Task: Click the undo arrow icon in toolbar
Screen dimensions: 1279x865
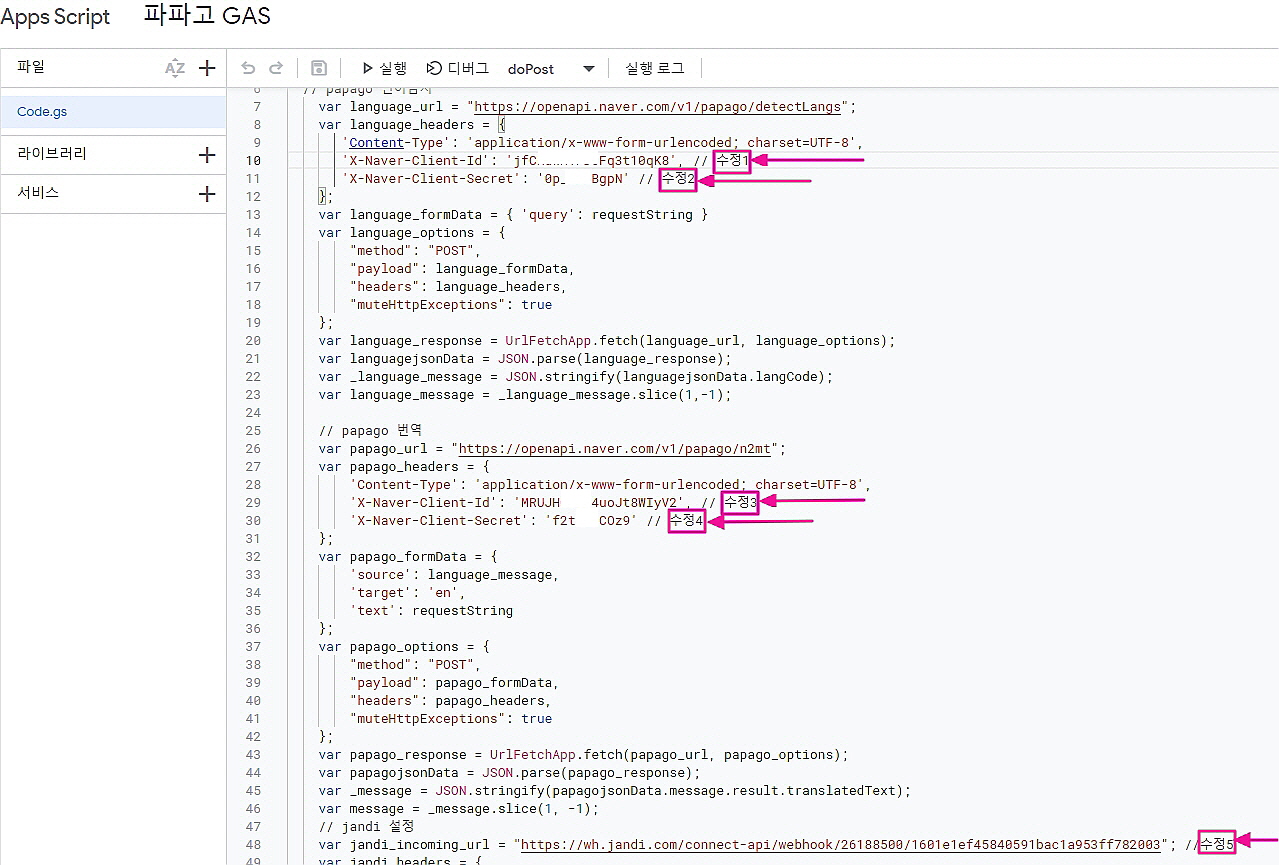Action: [249, 68]
